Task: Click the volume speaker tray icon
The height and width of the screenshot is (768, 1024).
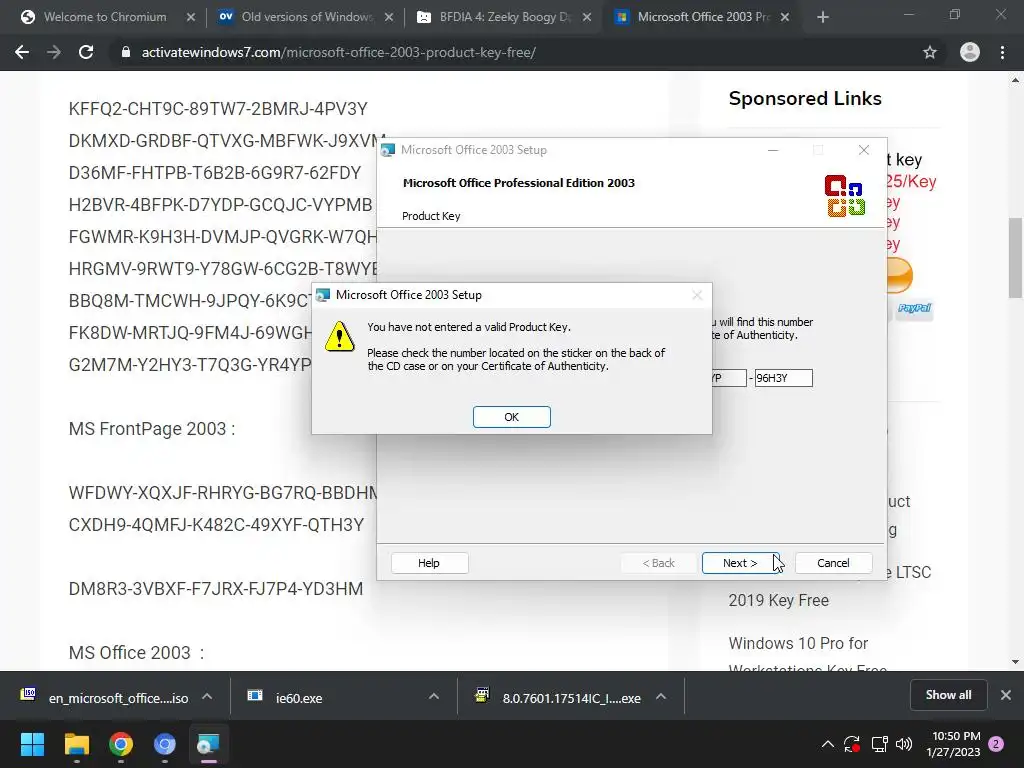Action: point(904,744)
